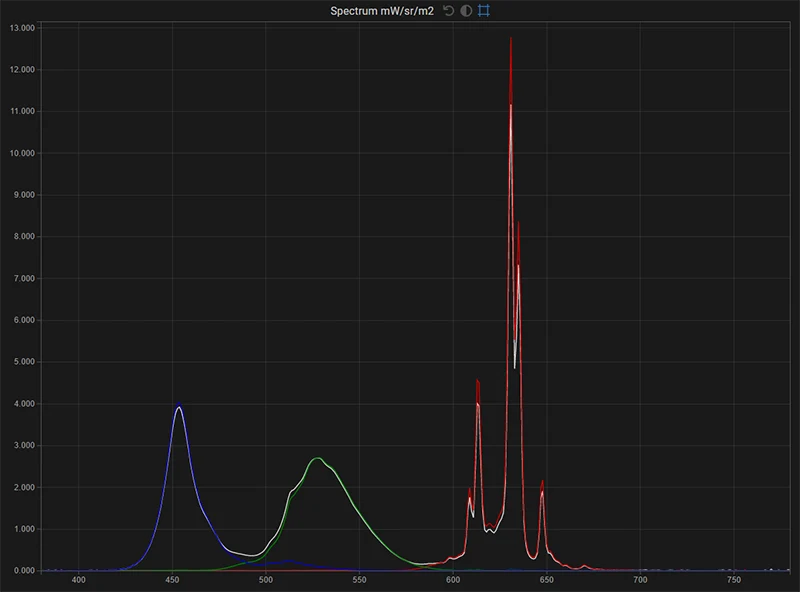Click the 1.000 y-axis label
This screenshot has width=800, height=592.
[x=22, y=529]
